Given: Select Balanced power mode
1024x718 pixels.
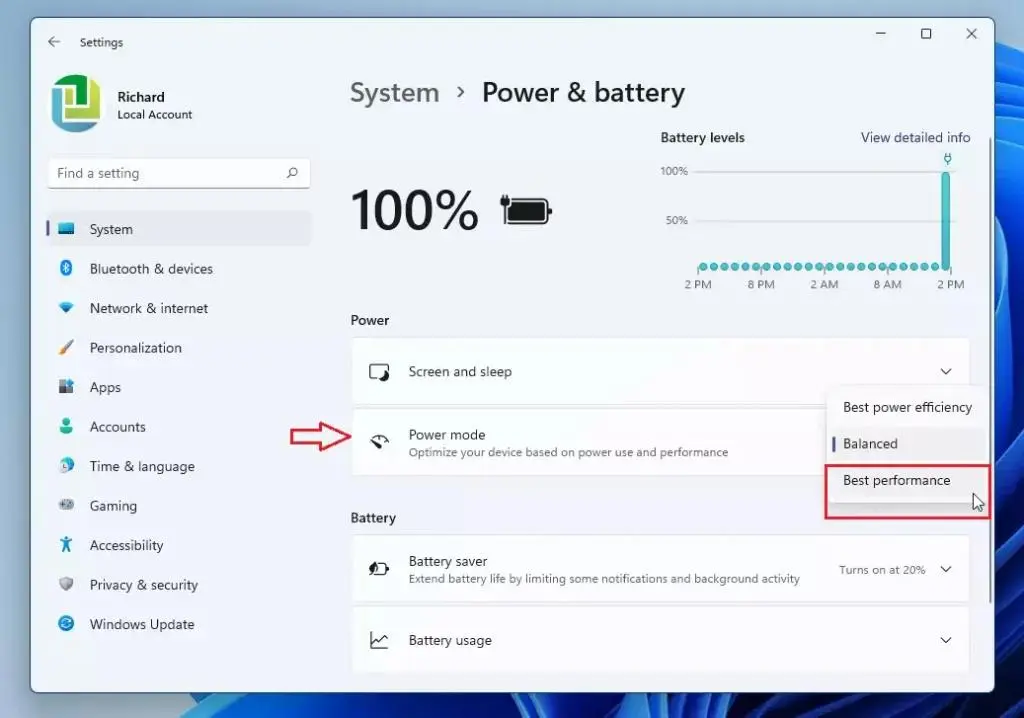Looking at the screenshot, I should coord(907,444).
